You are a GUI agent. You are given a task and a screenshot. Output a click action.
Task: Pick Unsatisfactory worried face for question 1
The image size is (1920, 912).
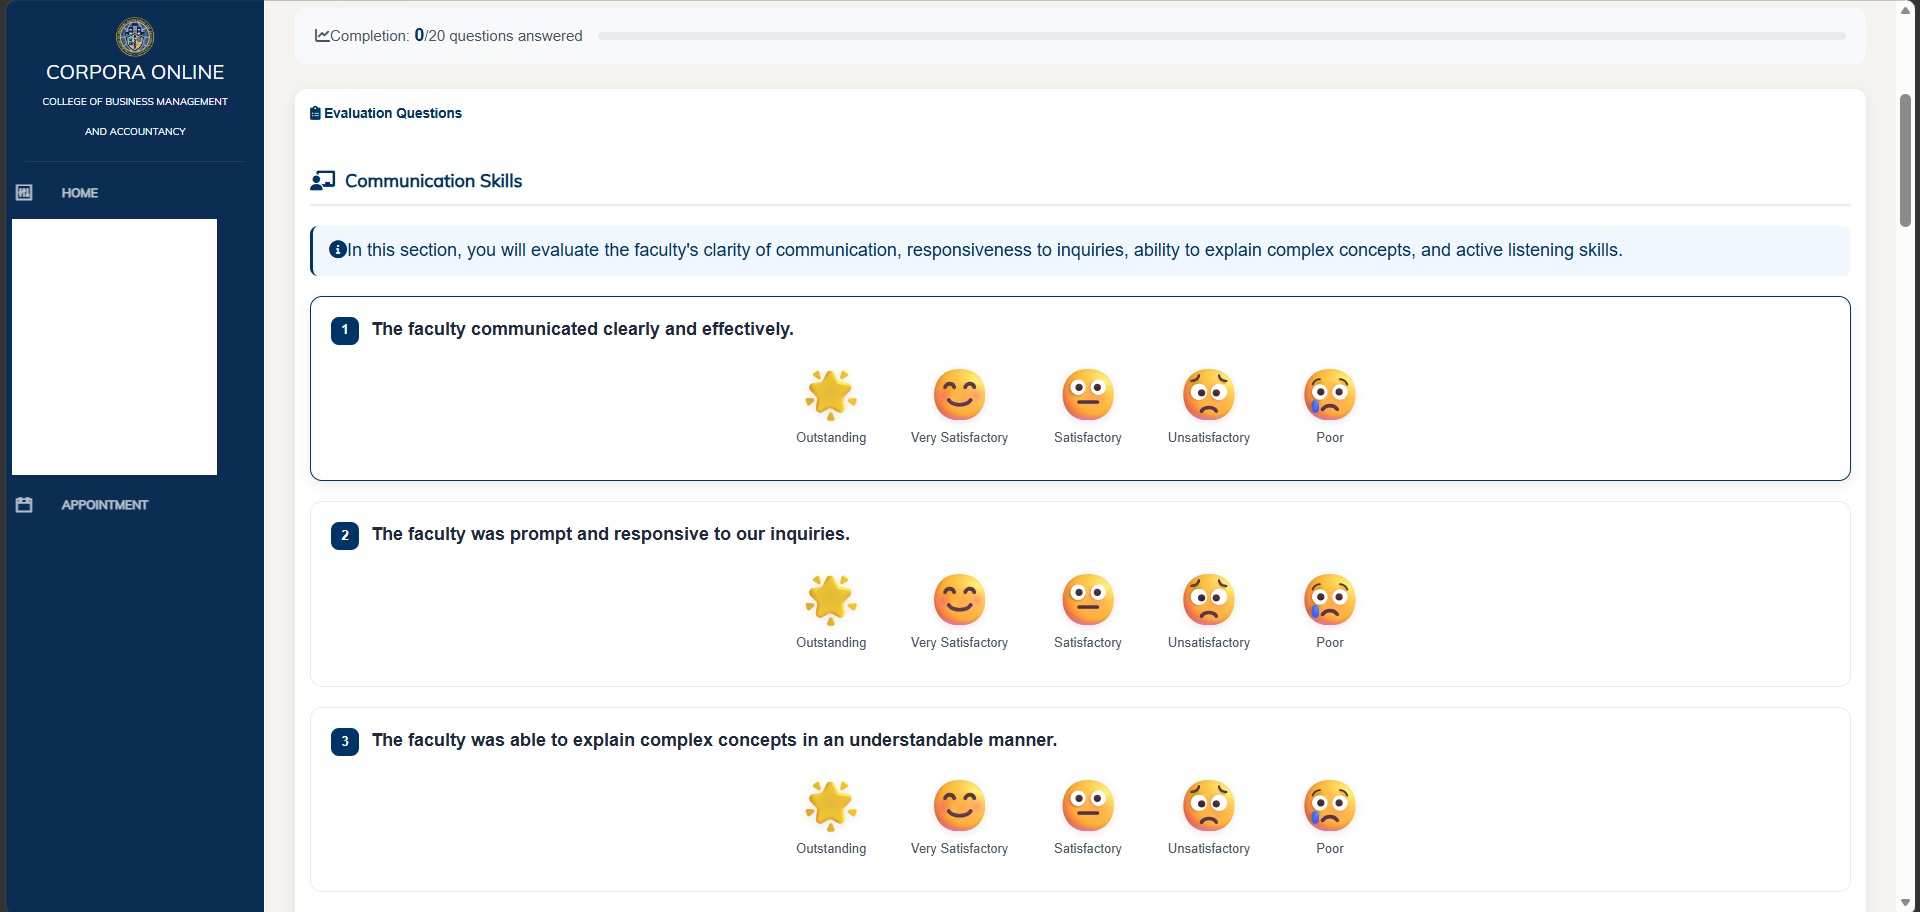point(1209,394)
